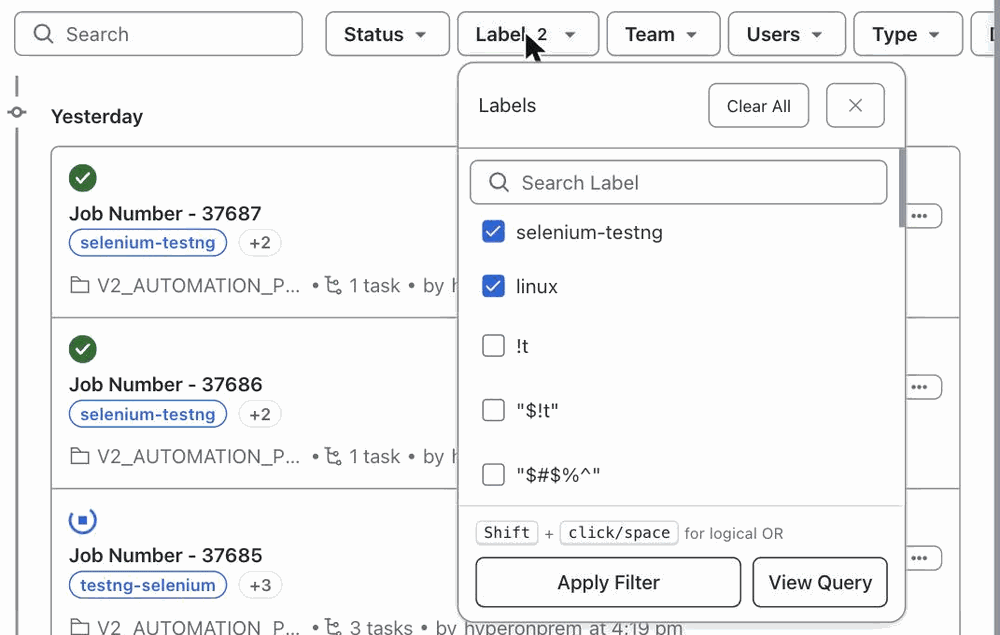
Task: Click the '3 tasks' text in Job 37685
Action: click(381, 627)
